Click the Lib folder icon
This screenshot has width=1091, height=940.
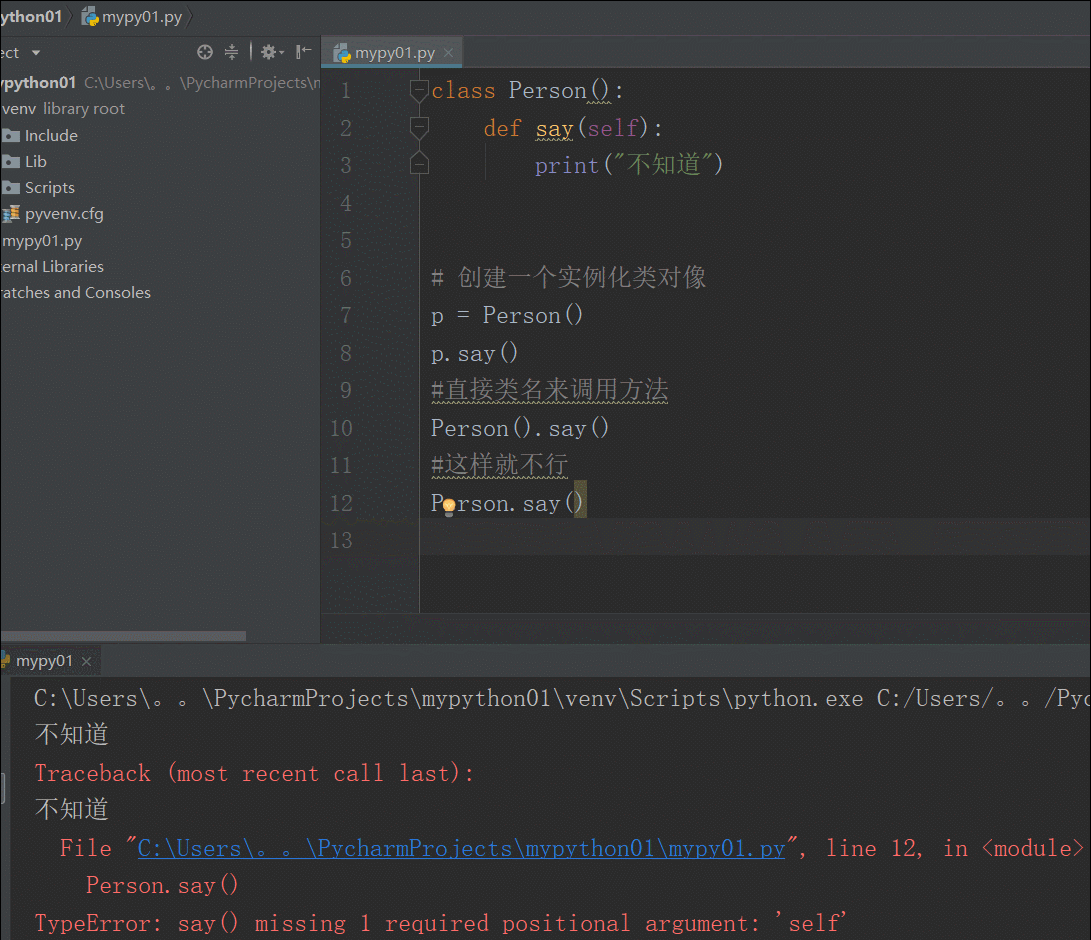11,162
